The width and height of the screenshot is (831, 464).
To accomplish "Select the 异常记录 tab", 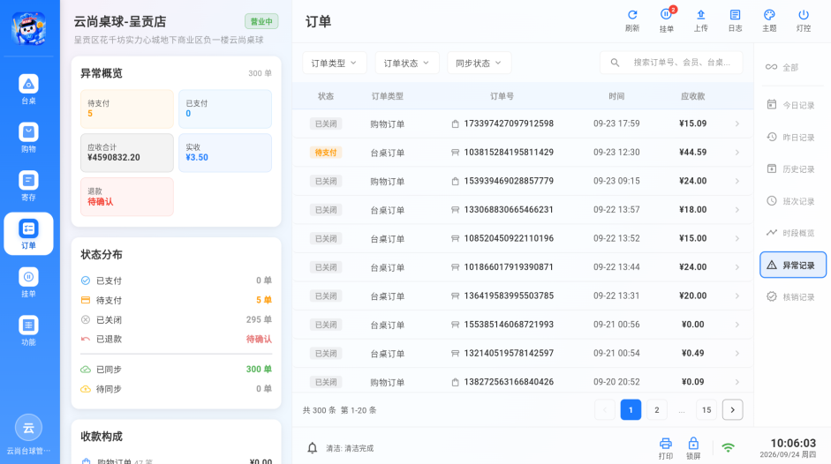I will 793,265.
